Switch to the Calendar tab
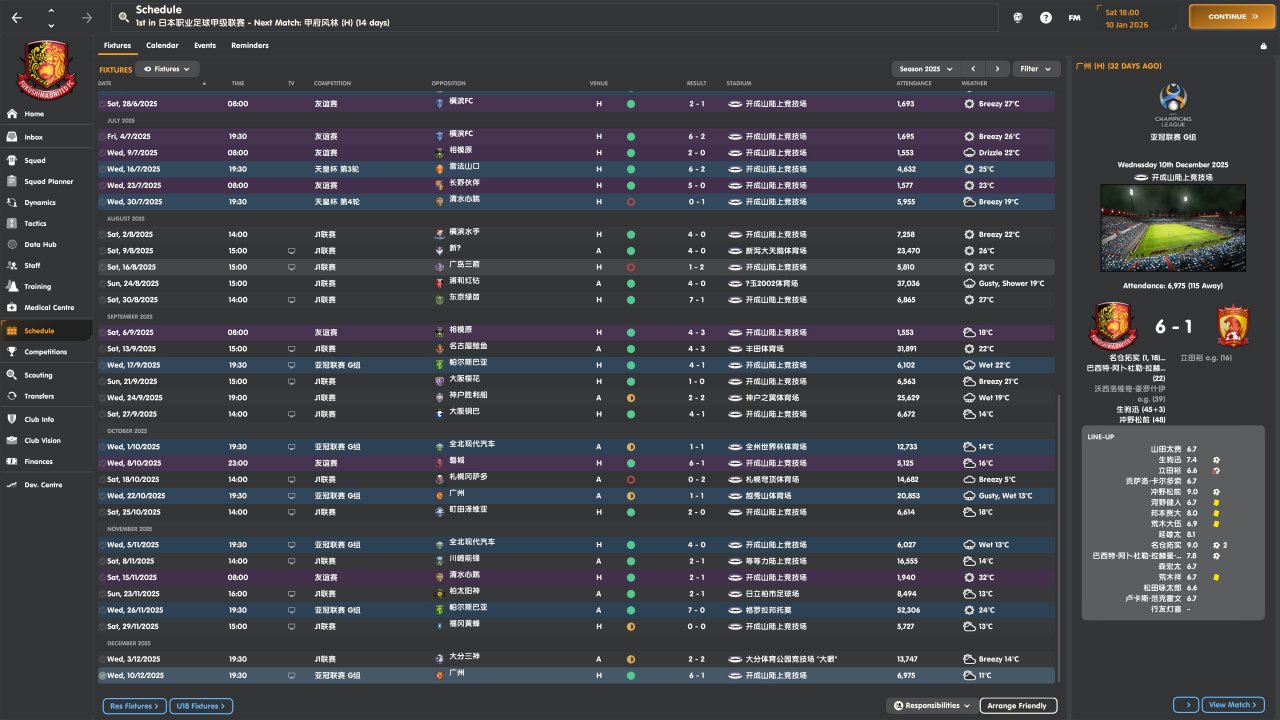 162,46
